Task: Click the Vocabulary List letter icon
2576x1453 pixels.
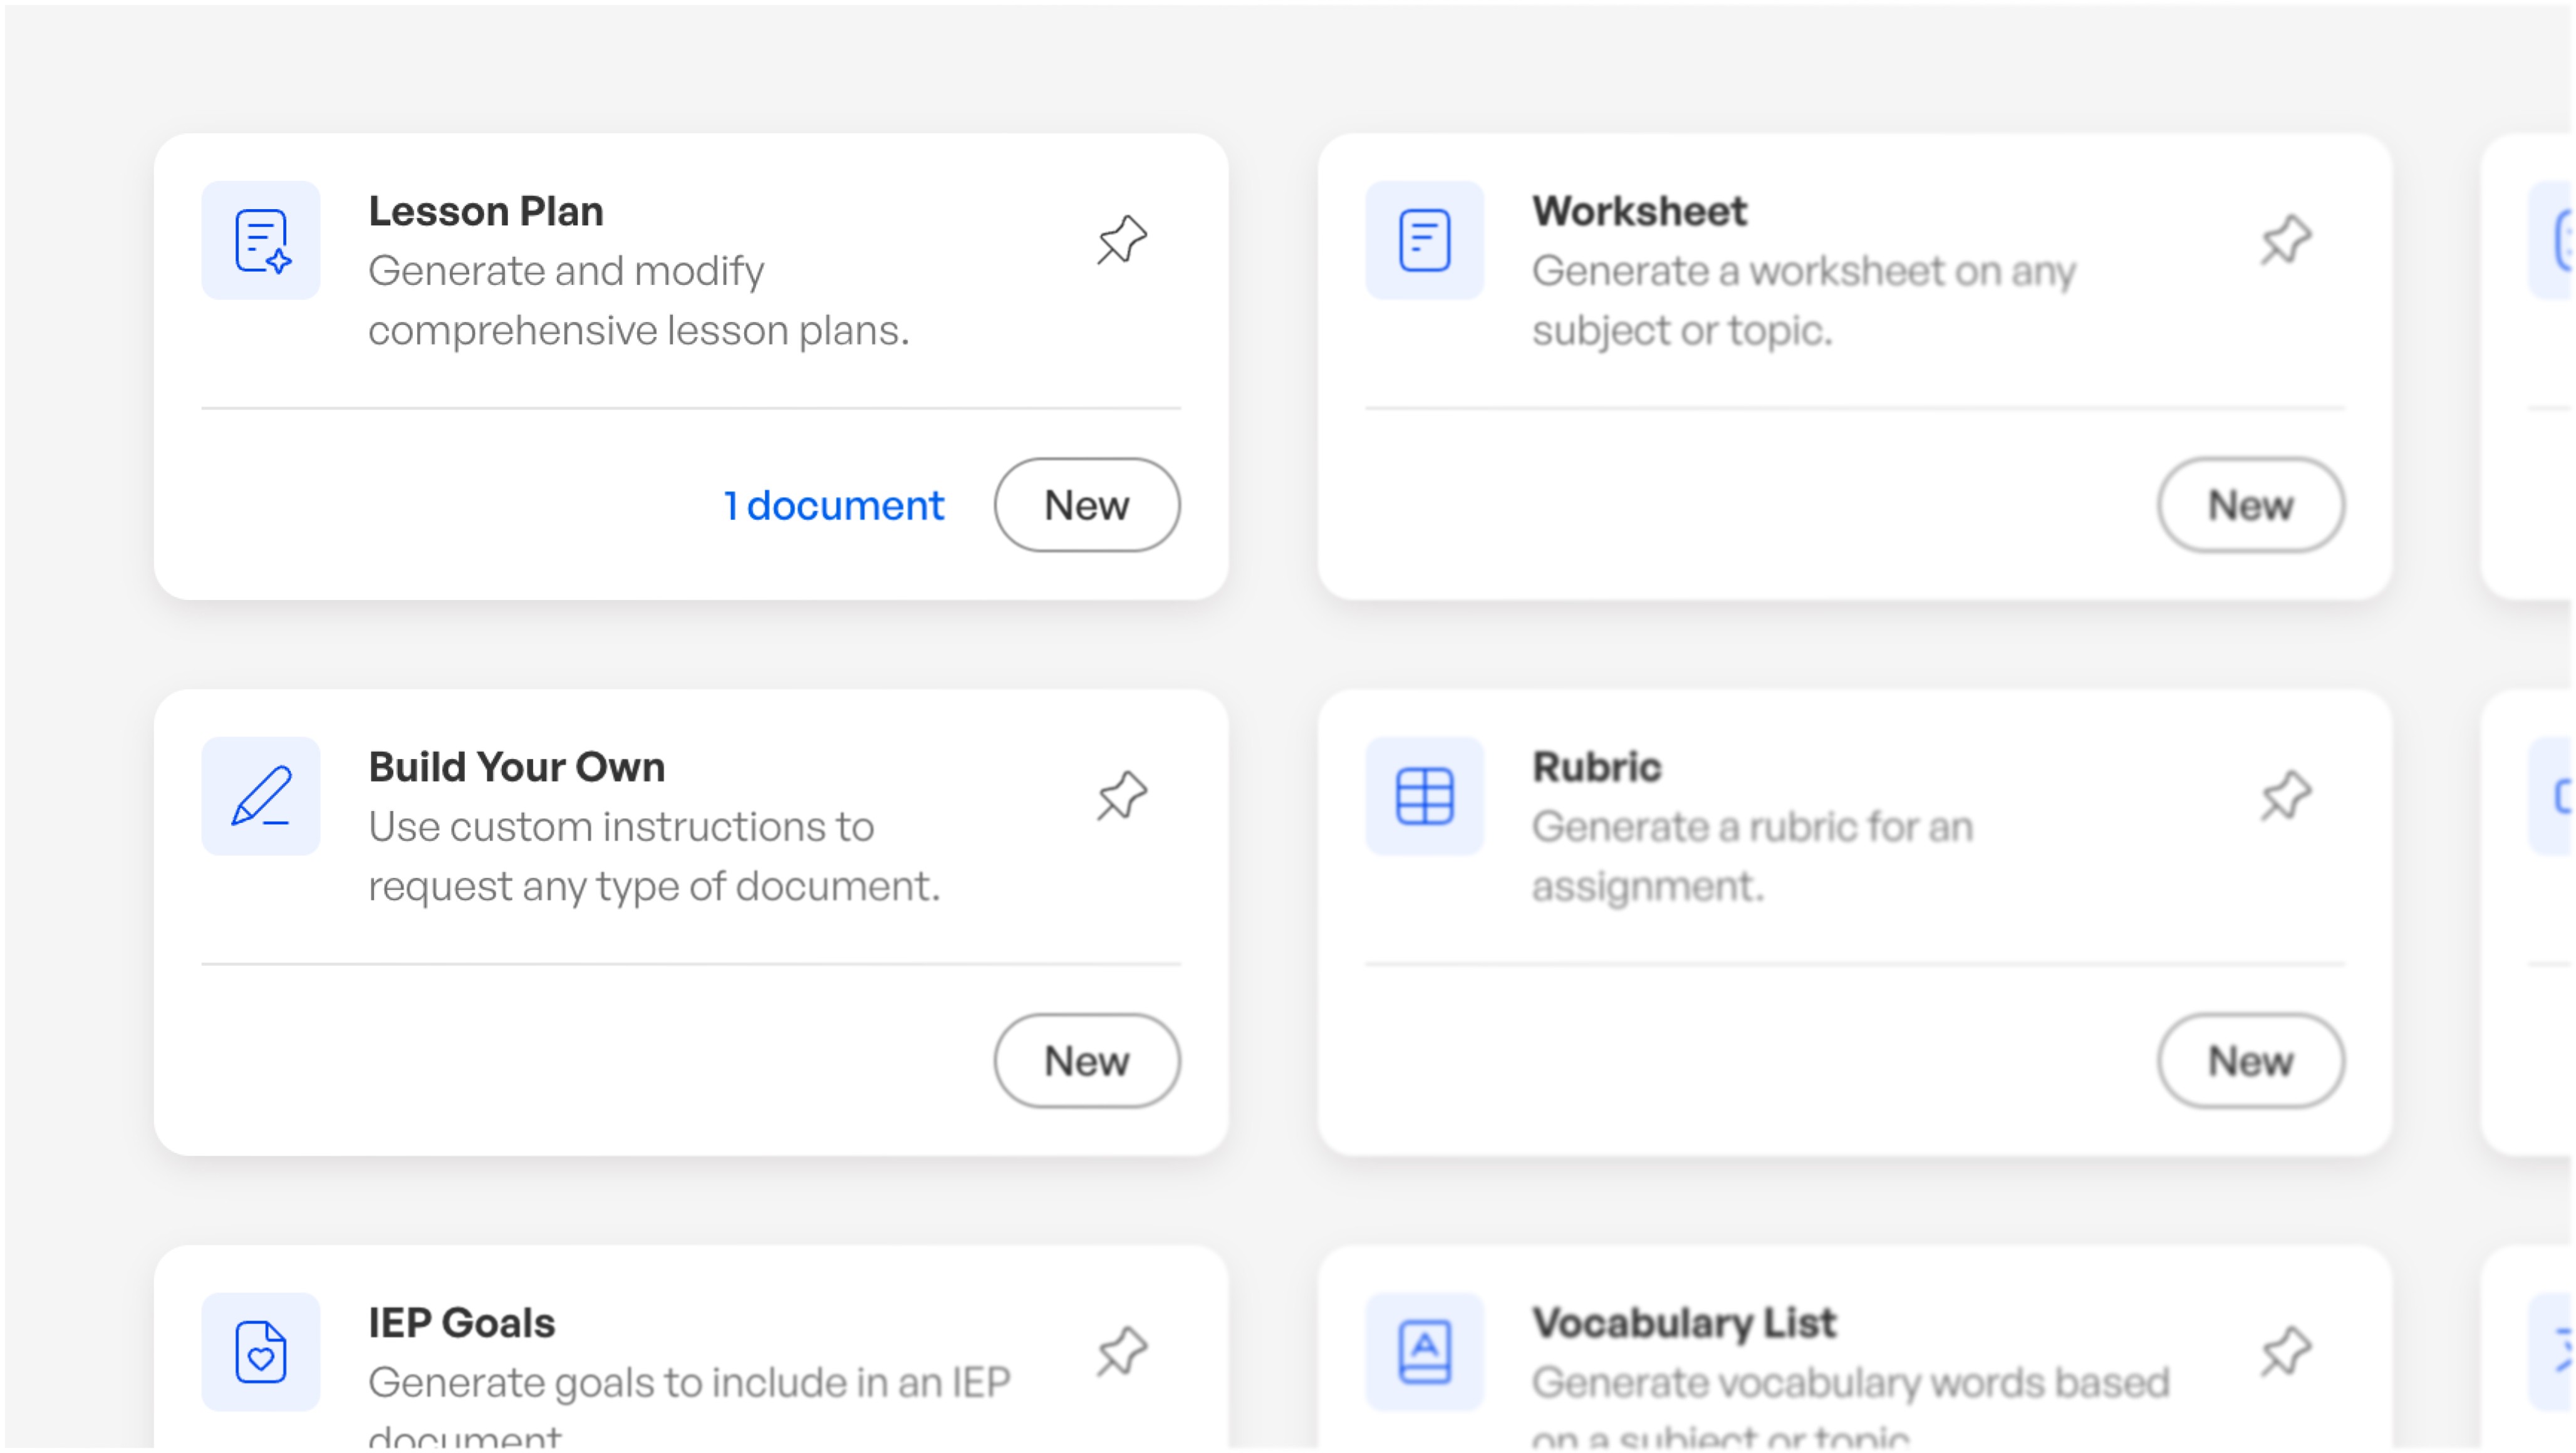Action: click(1424, 1351)
